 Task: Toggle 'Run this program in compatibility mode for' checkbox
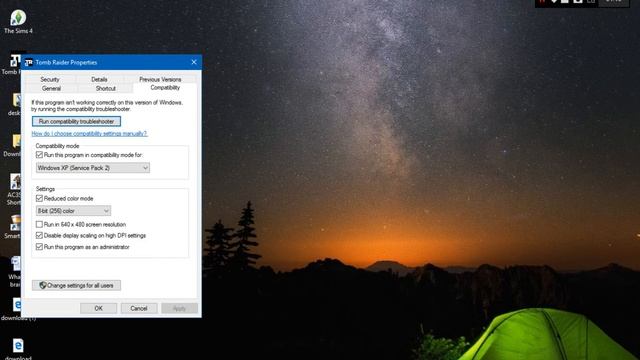click(x=39, y=155)
